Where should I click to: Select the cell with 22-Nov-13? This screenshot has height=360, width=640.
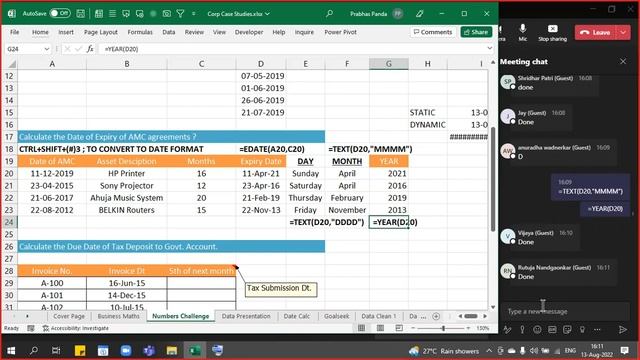261,210
